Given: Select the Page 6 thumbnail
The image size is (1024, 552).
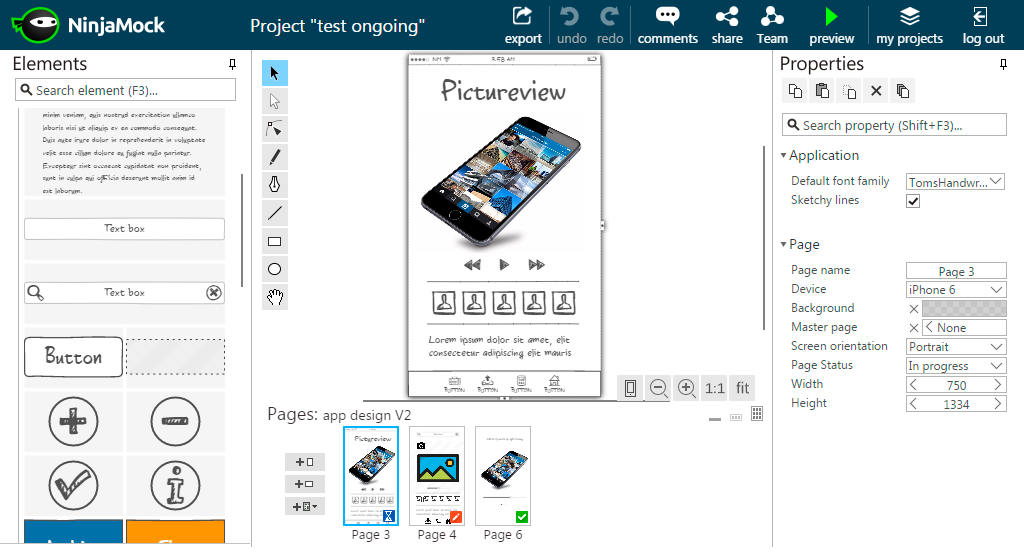Looking at the screenshot, I should pyautogui.click(x=503, y=476).
